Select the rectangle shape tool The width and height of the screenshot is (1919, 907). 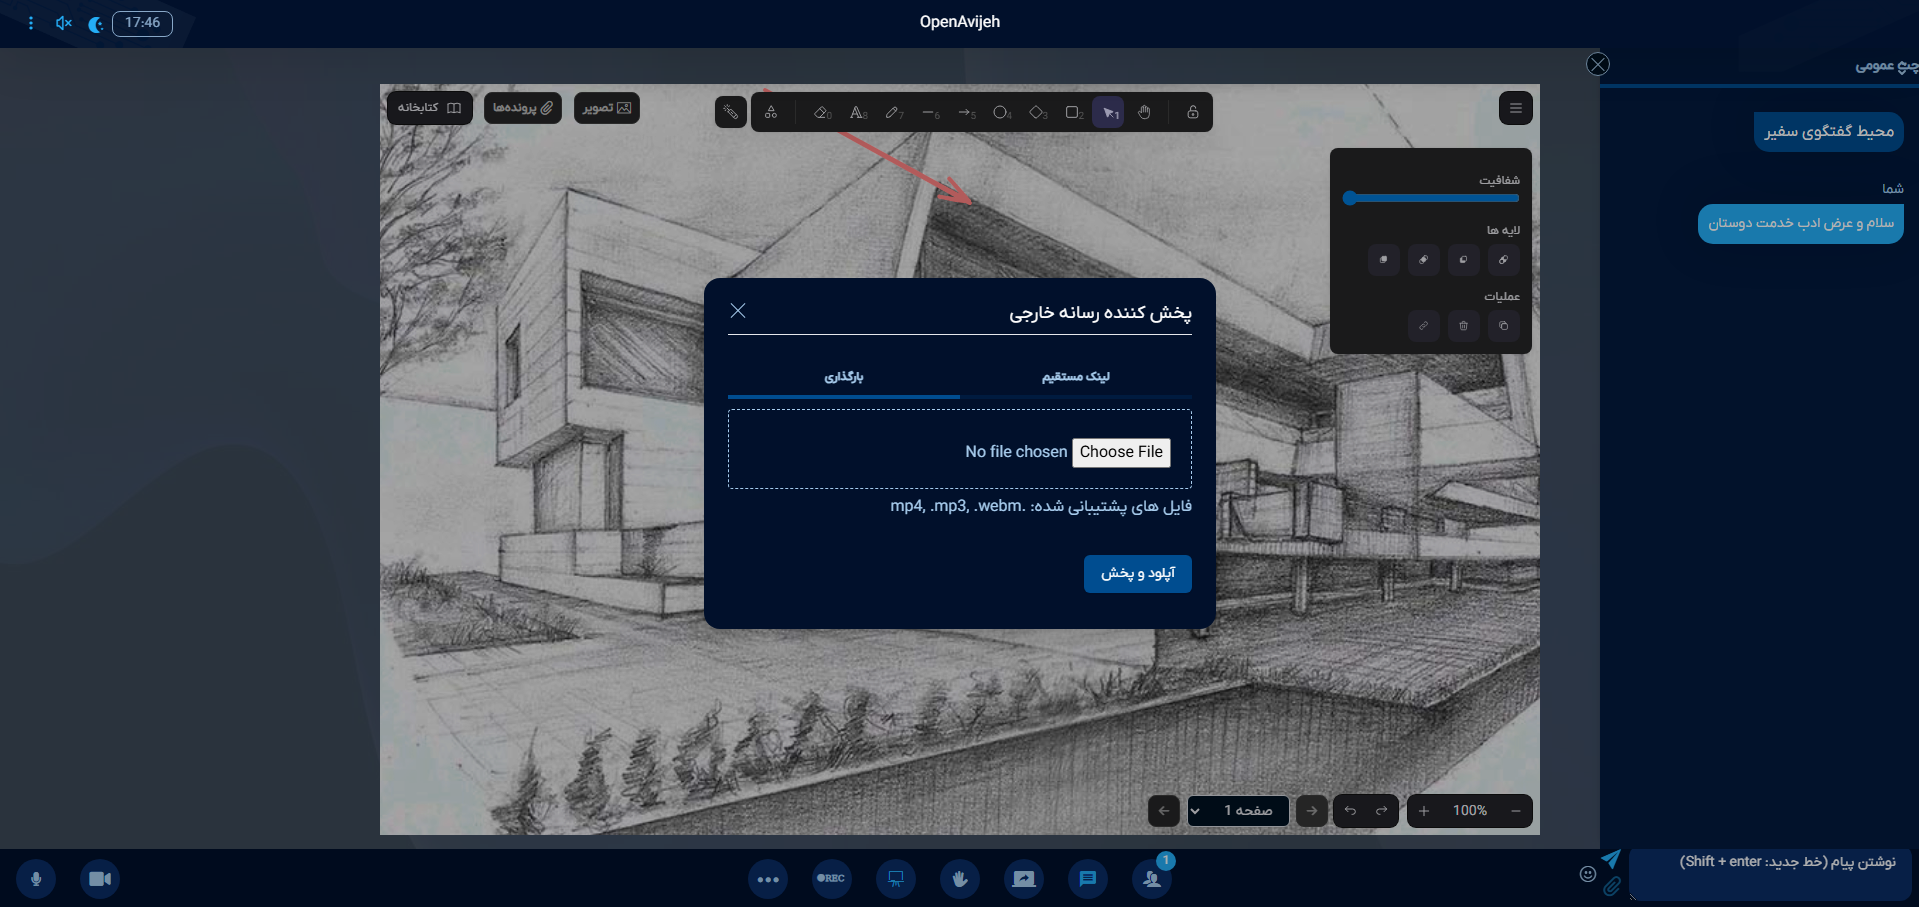coord(1074,113)
